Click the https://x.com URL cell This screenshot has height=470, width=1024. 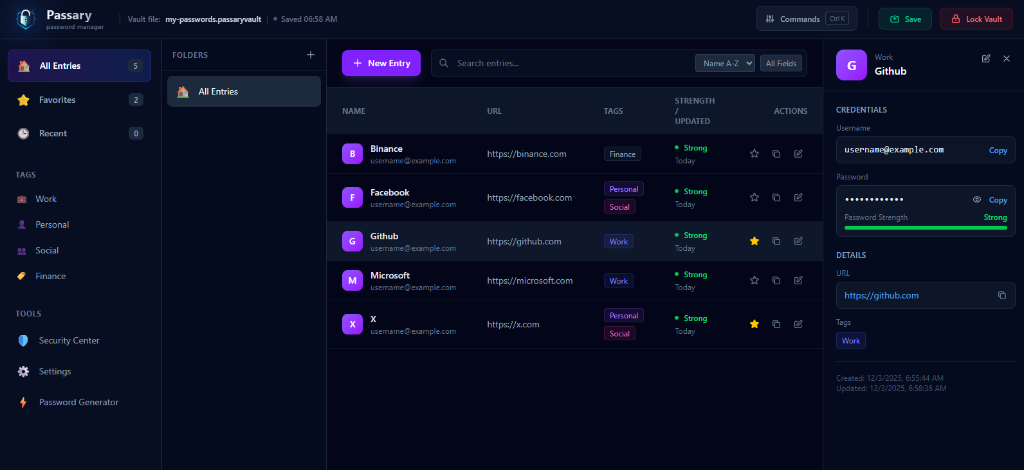coord(513,324)
